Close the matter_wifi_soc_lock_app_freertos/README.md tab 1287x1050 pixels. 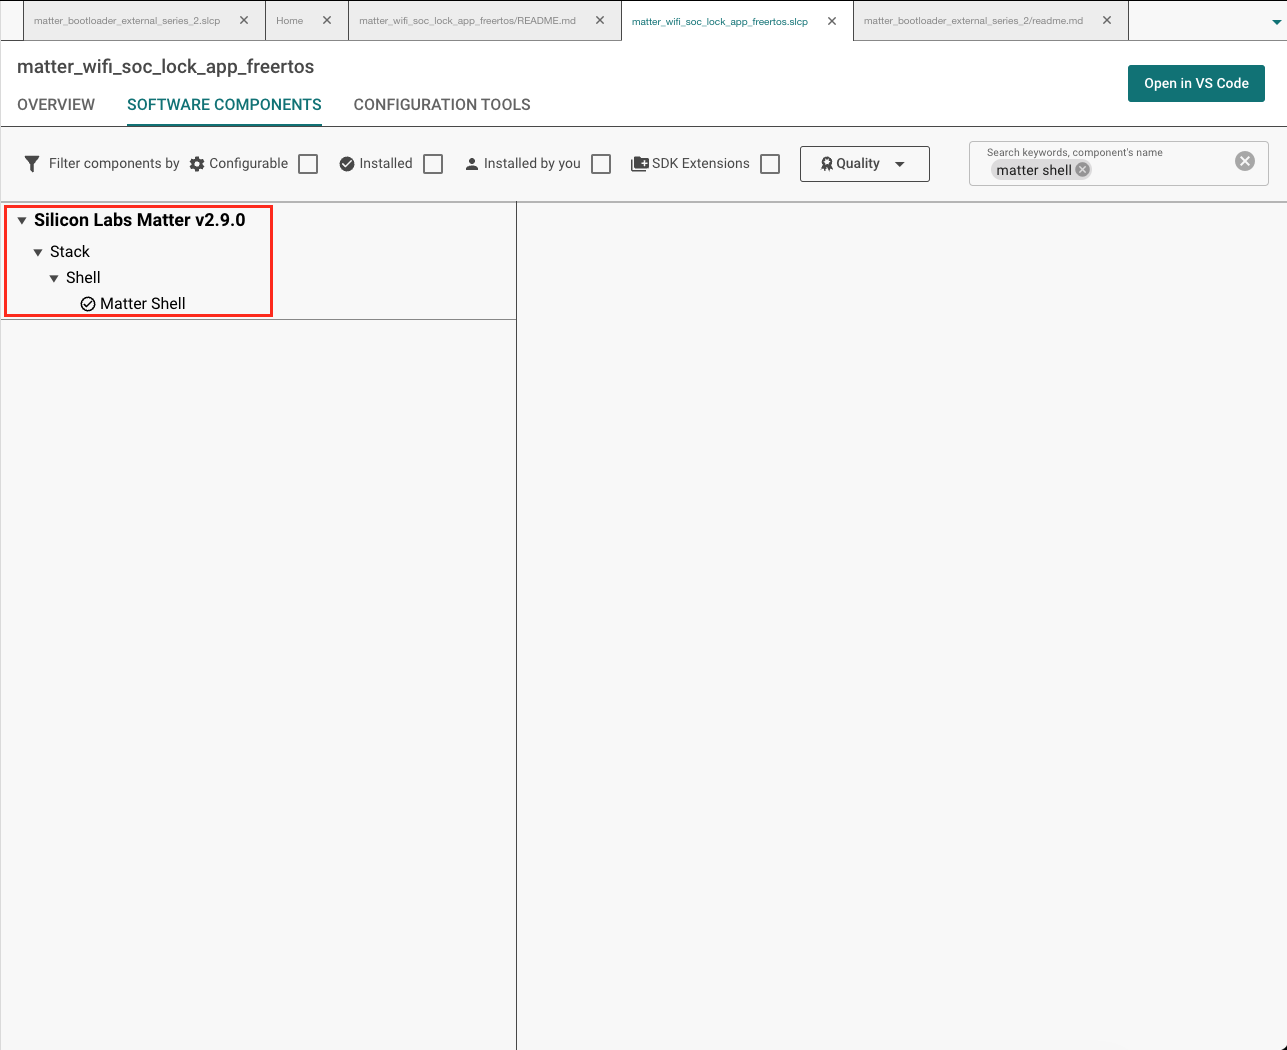tap(600, 20)
